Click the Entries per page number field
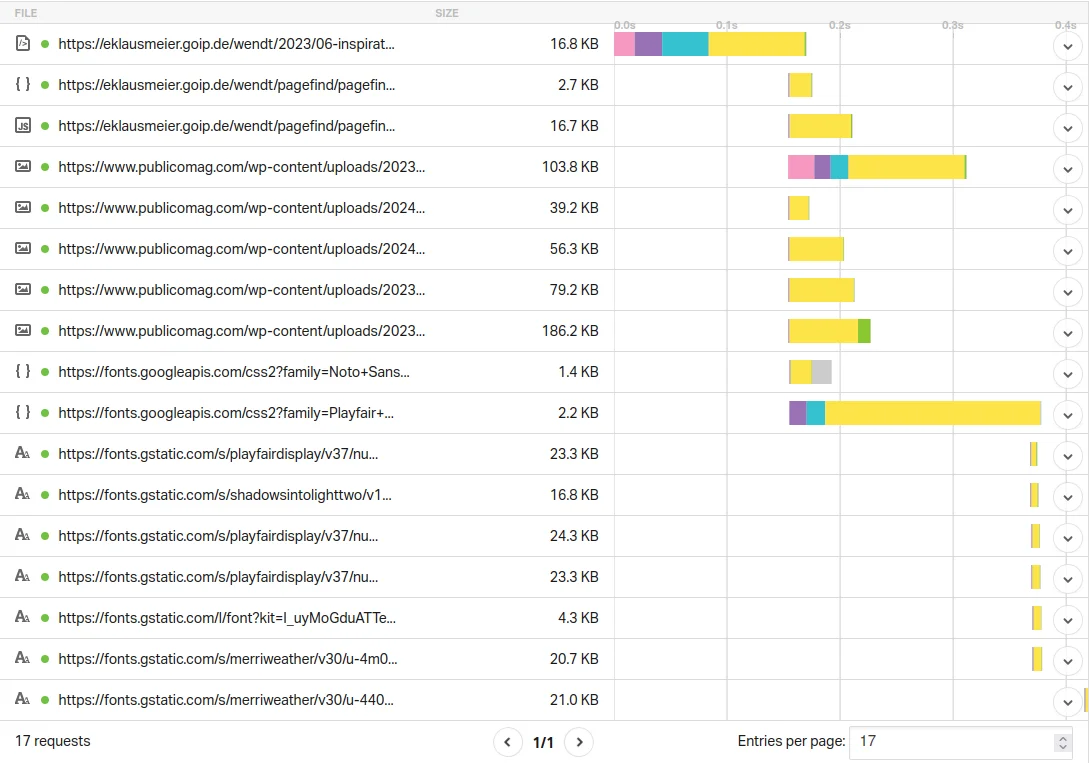This screenshot has width=1089, height=763. [950, 742]
